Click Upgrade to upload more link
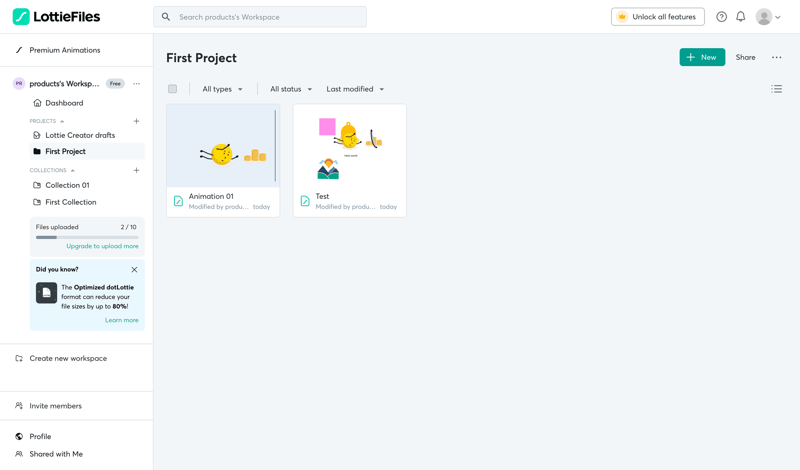The image size is (800, 470). [x=102, y=246]
